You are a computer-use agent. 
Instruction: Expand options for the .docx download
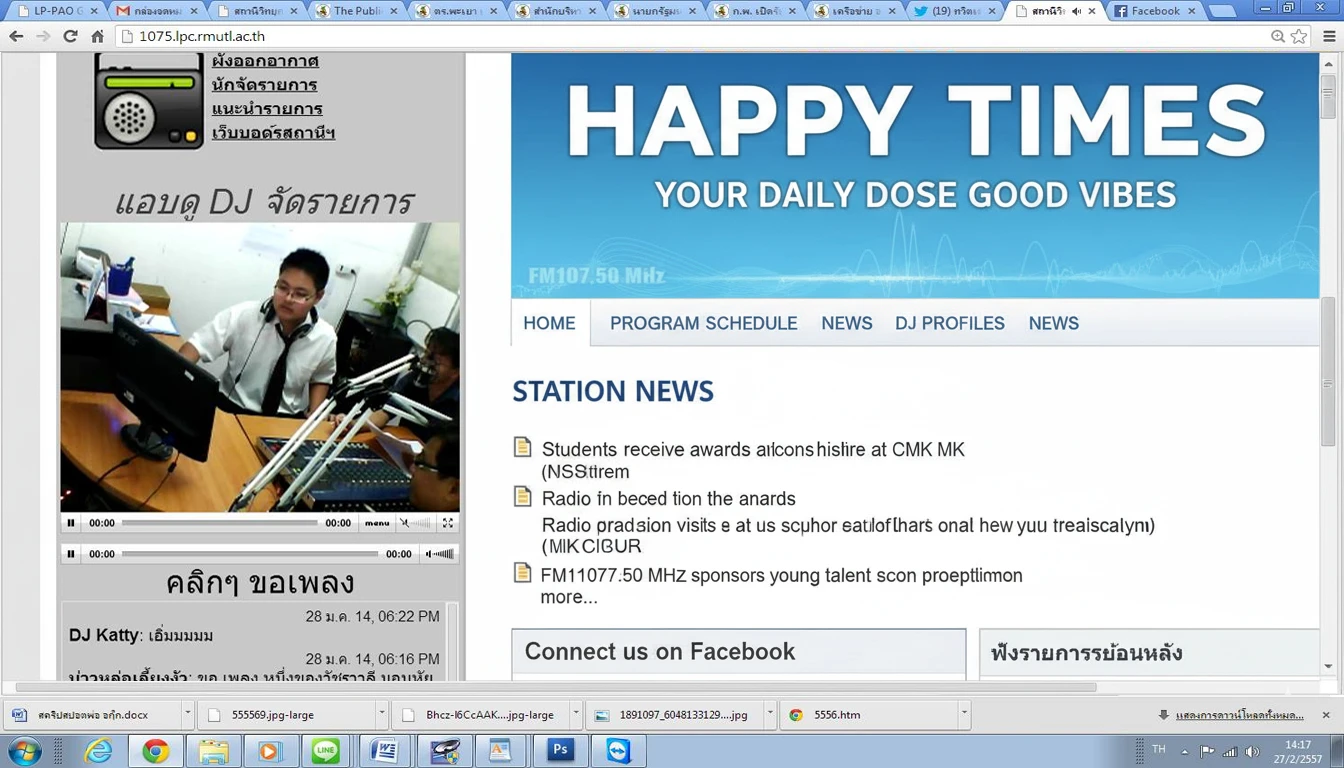187,715
